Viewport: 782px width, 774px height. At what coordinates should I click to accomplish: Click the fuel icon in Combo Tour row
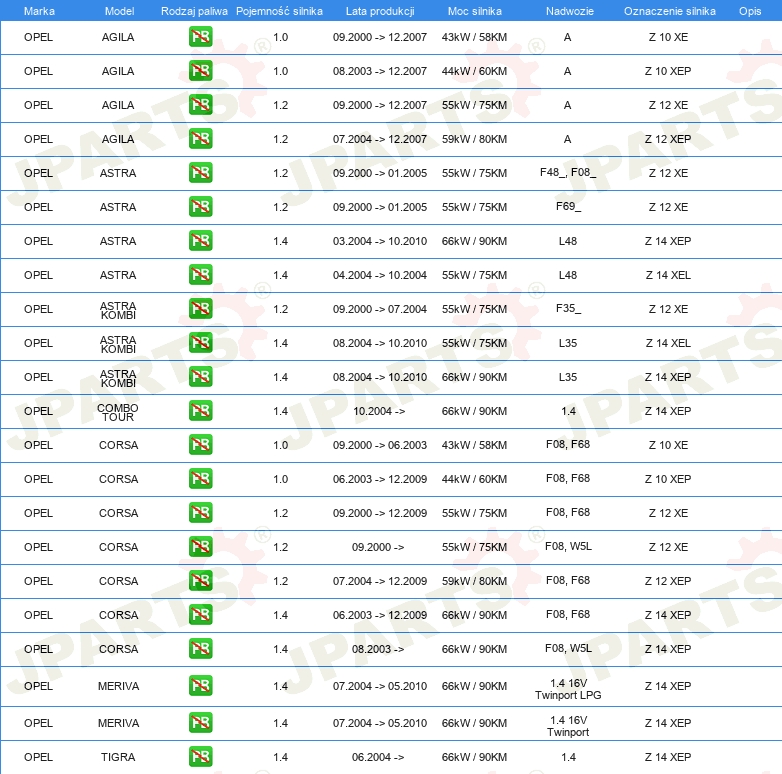coord(200,410)
